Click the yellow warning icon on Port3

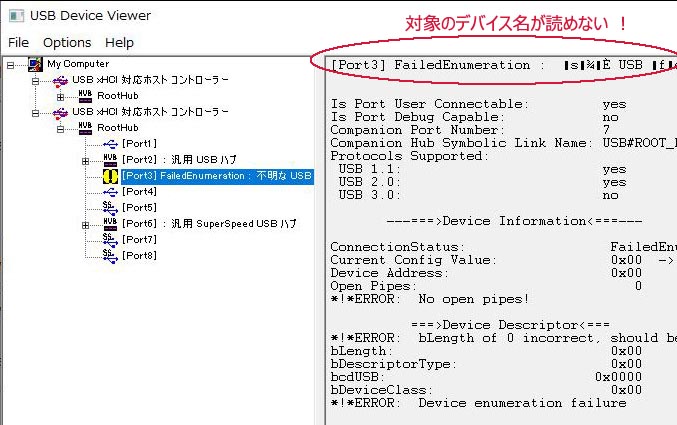point(110,176)
